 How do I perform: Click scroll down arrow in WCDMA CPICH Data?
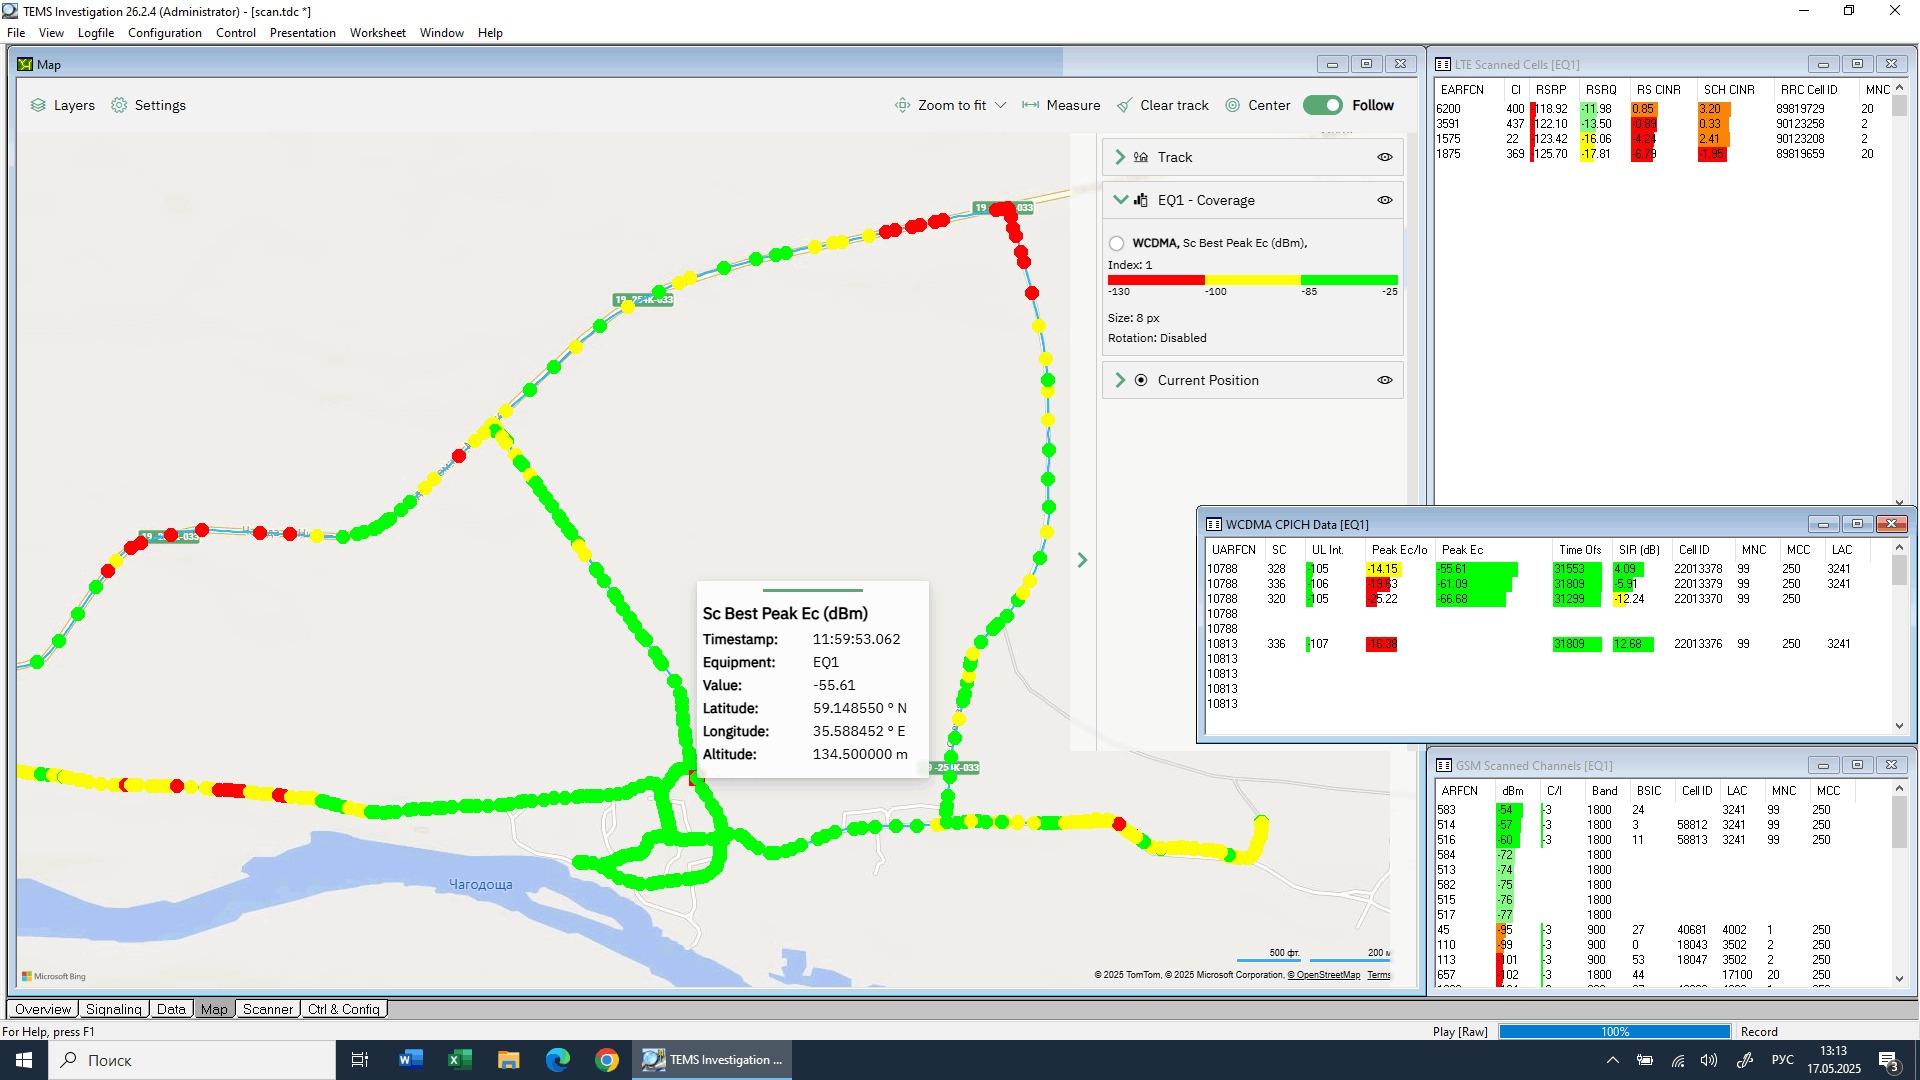tap(1899, 726)
